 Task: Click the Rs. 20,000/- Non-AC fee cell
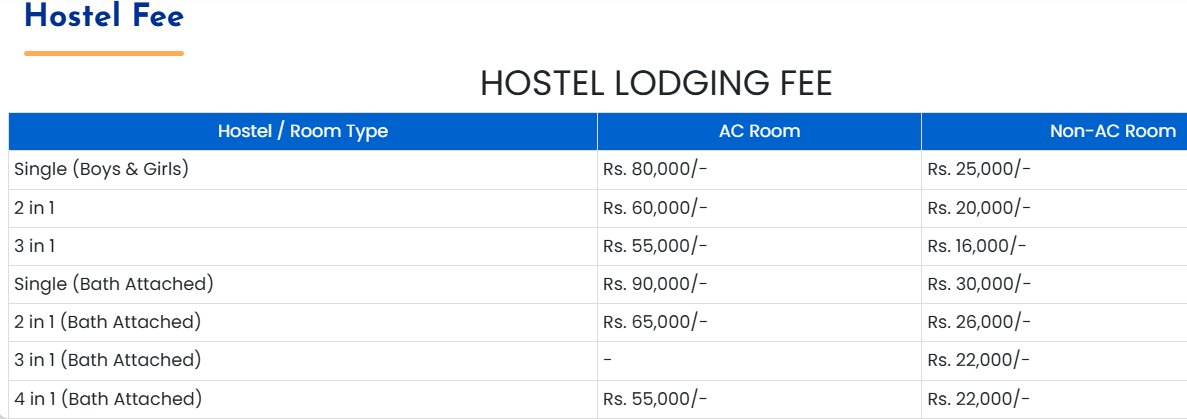click(x=979, y=208)
